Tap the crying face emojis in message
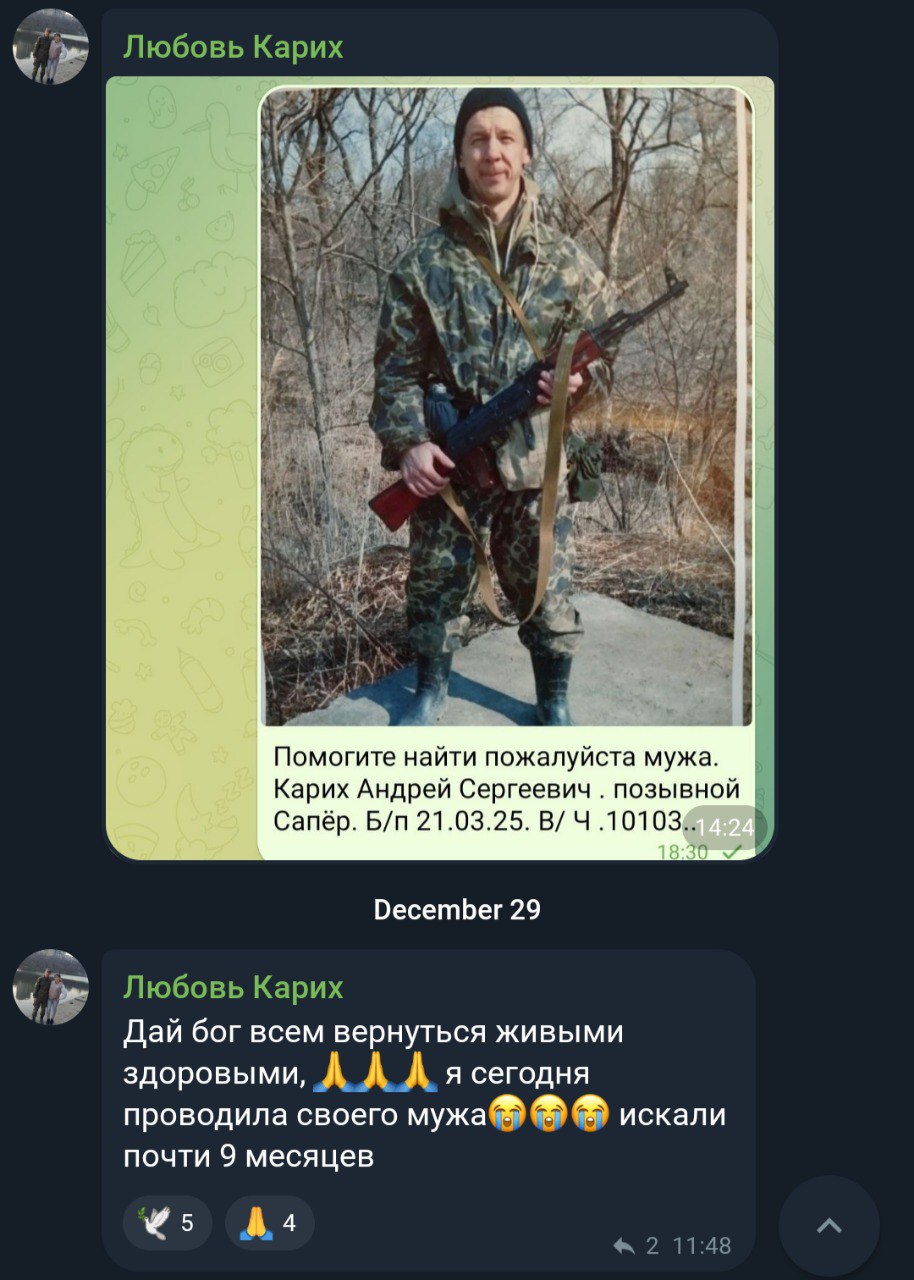Screen dimensions: 914x1280 (x=548, y=1115)
